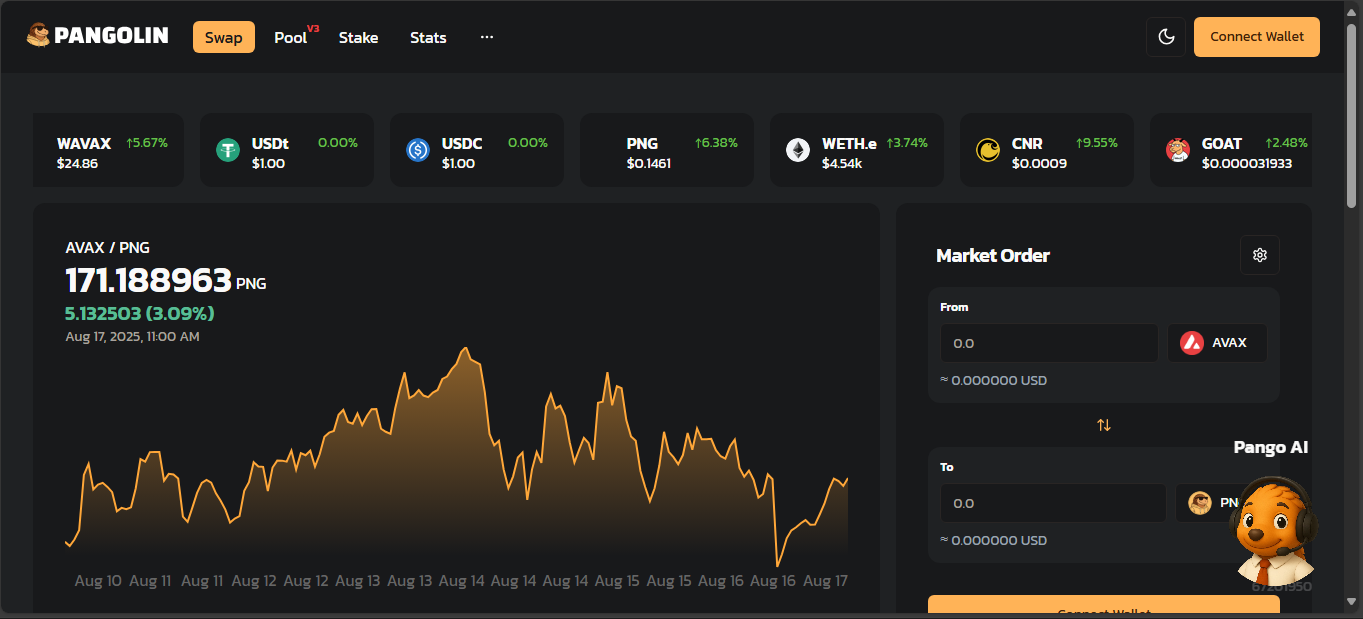Open the AVAX token selector
Image resolution: width=1363 pixels, height=619 pixels.
[x=1216, y=343]
